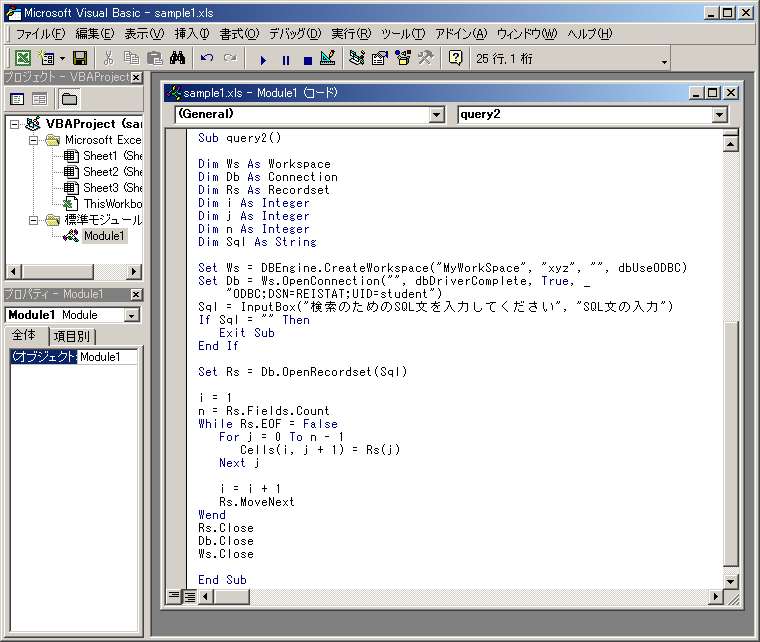The width and height of the screenshot is (760, 642).
Task: Click the (オブジェクト名) property value field
Action: pos(108,357)
